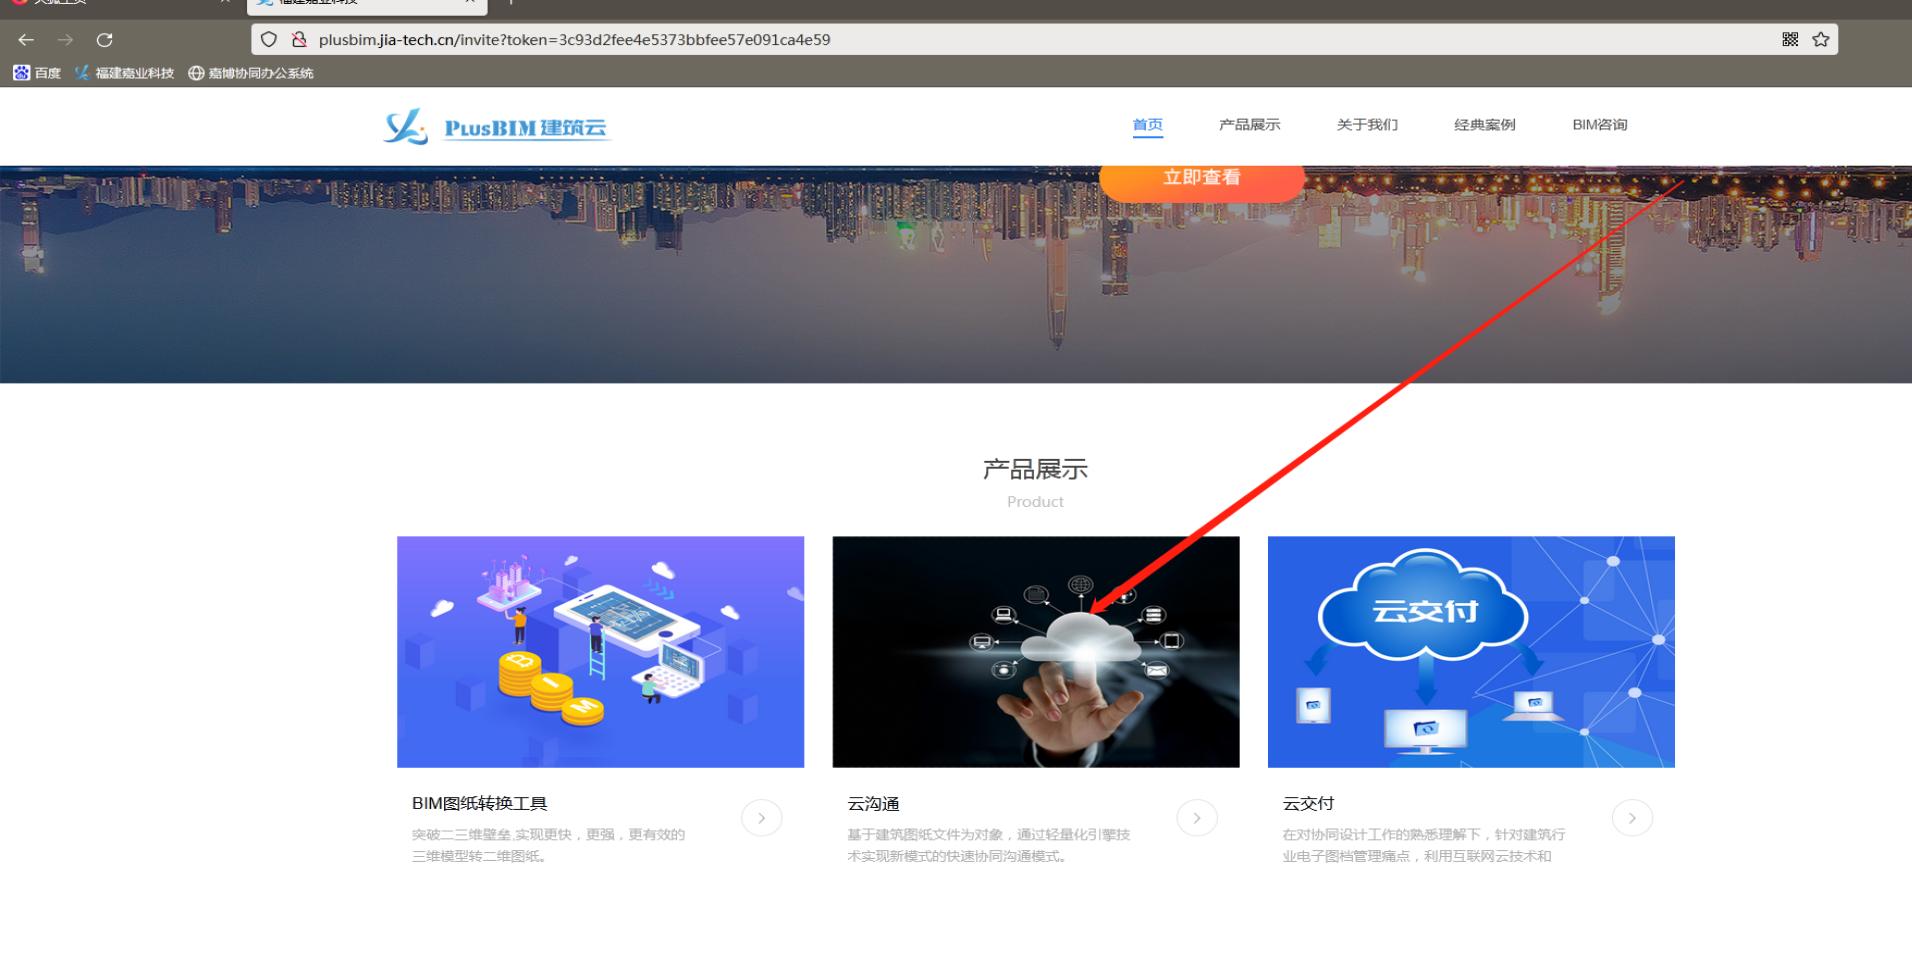Open the 福建嘉业科技 bookmark

point(124,73)
